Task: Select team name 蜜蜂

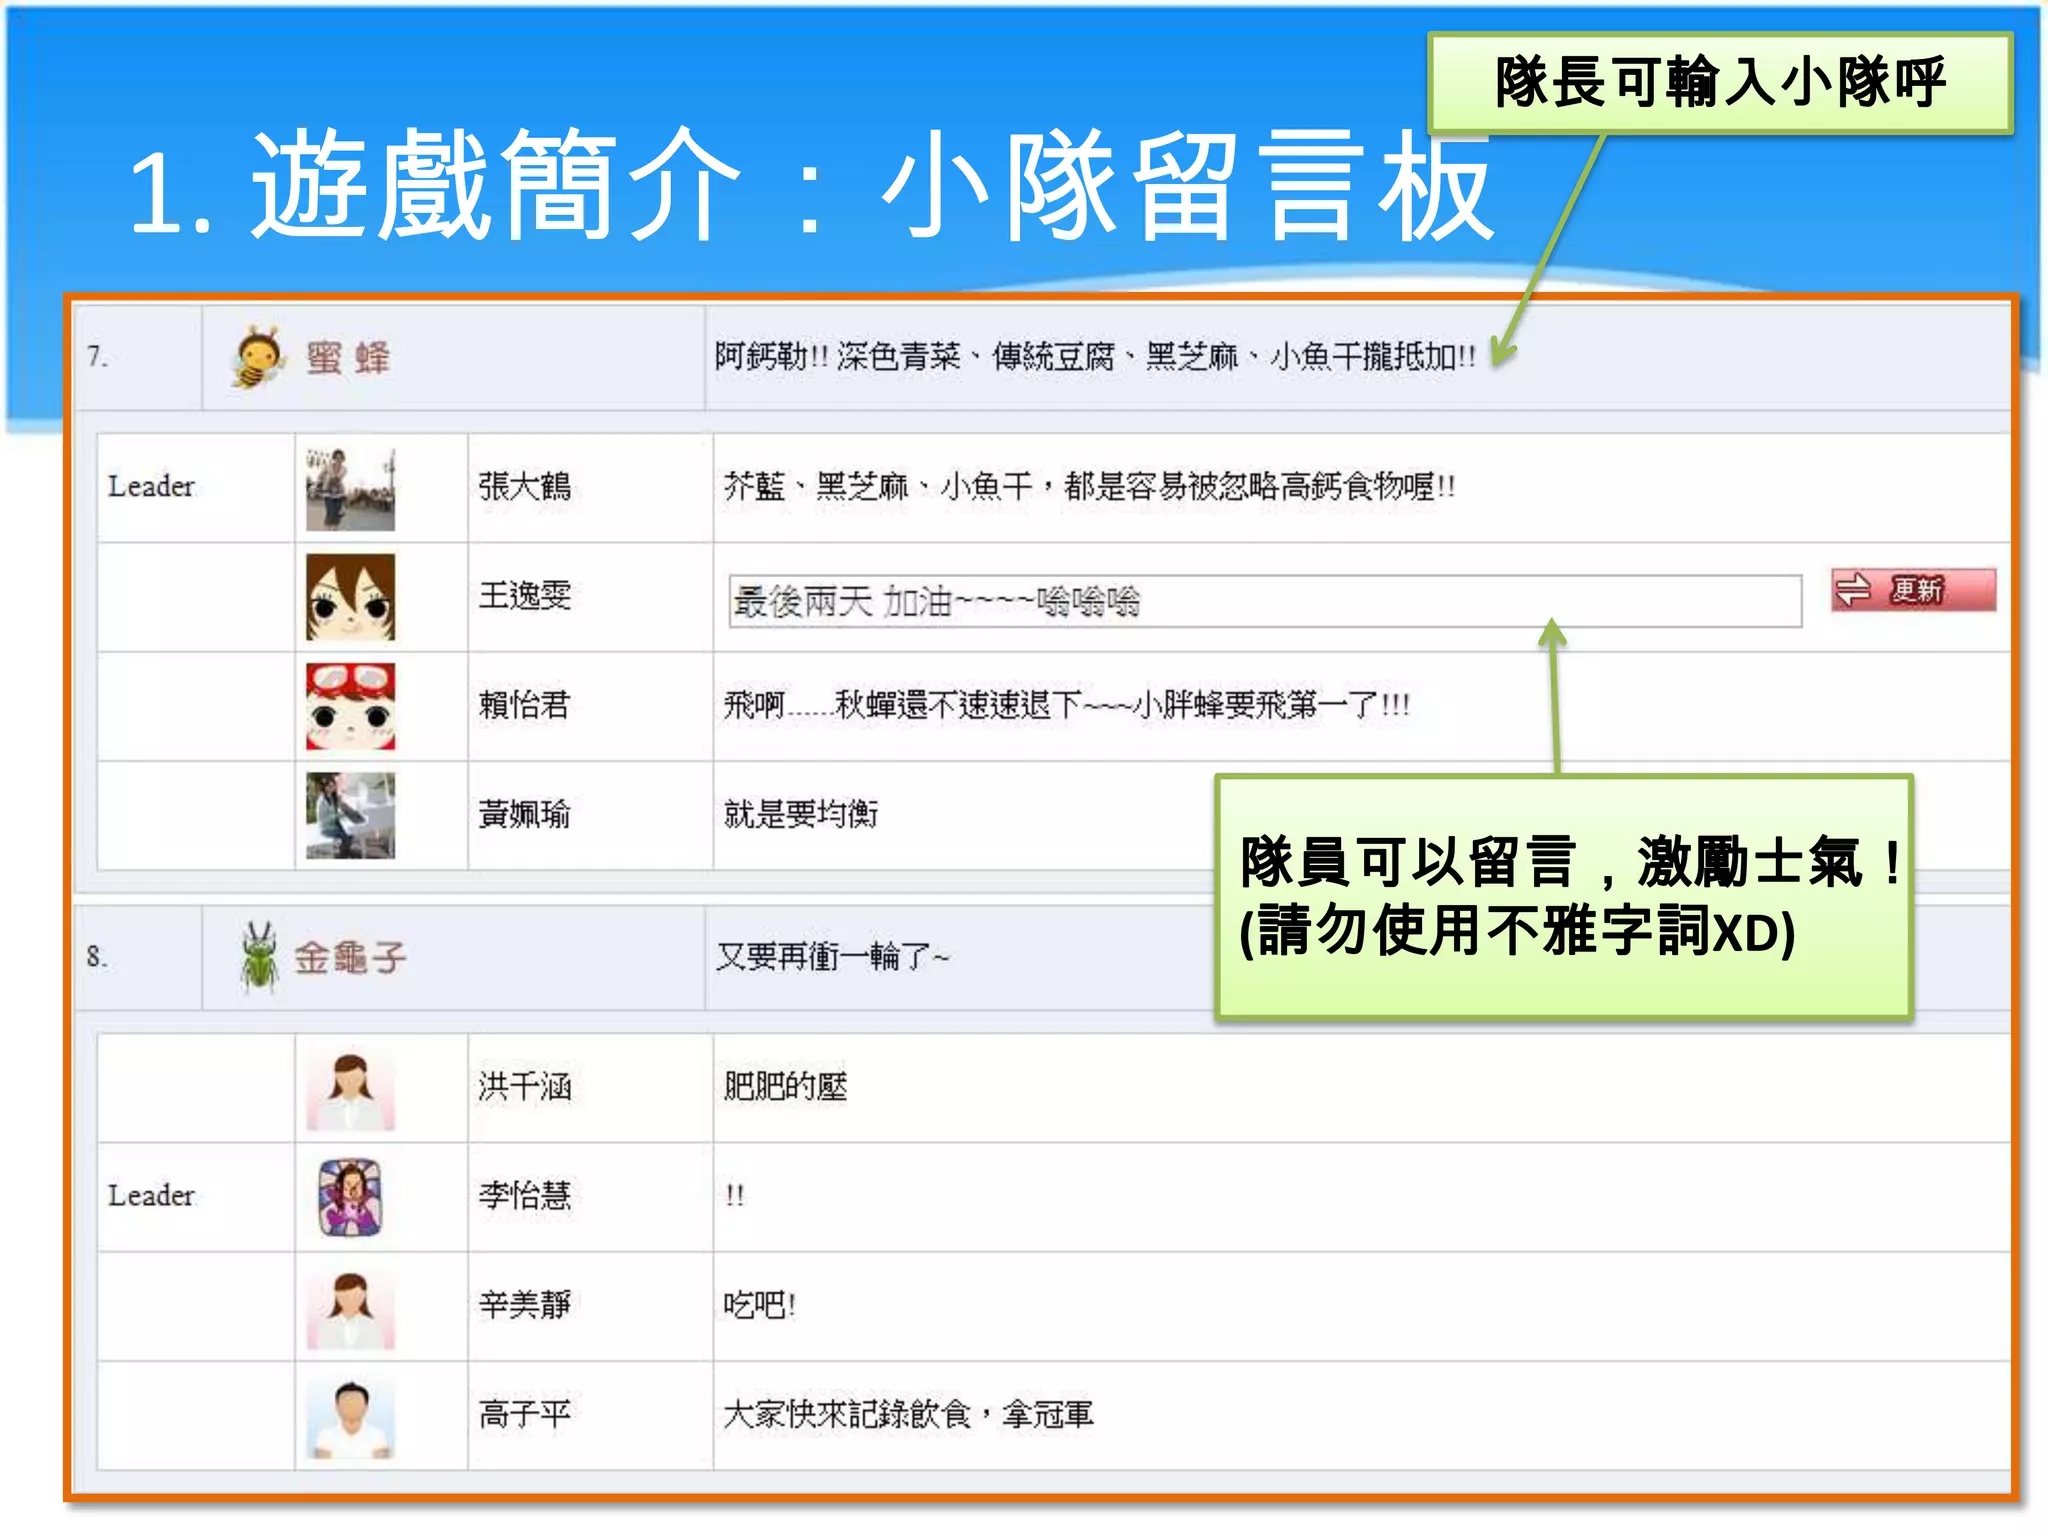Action: pos(348,358)
